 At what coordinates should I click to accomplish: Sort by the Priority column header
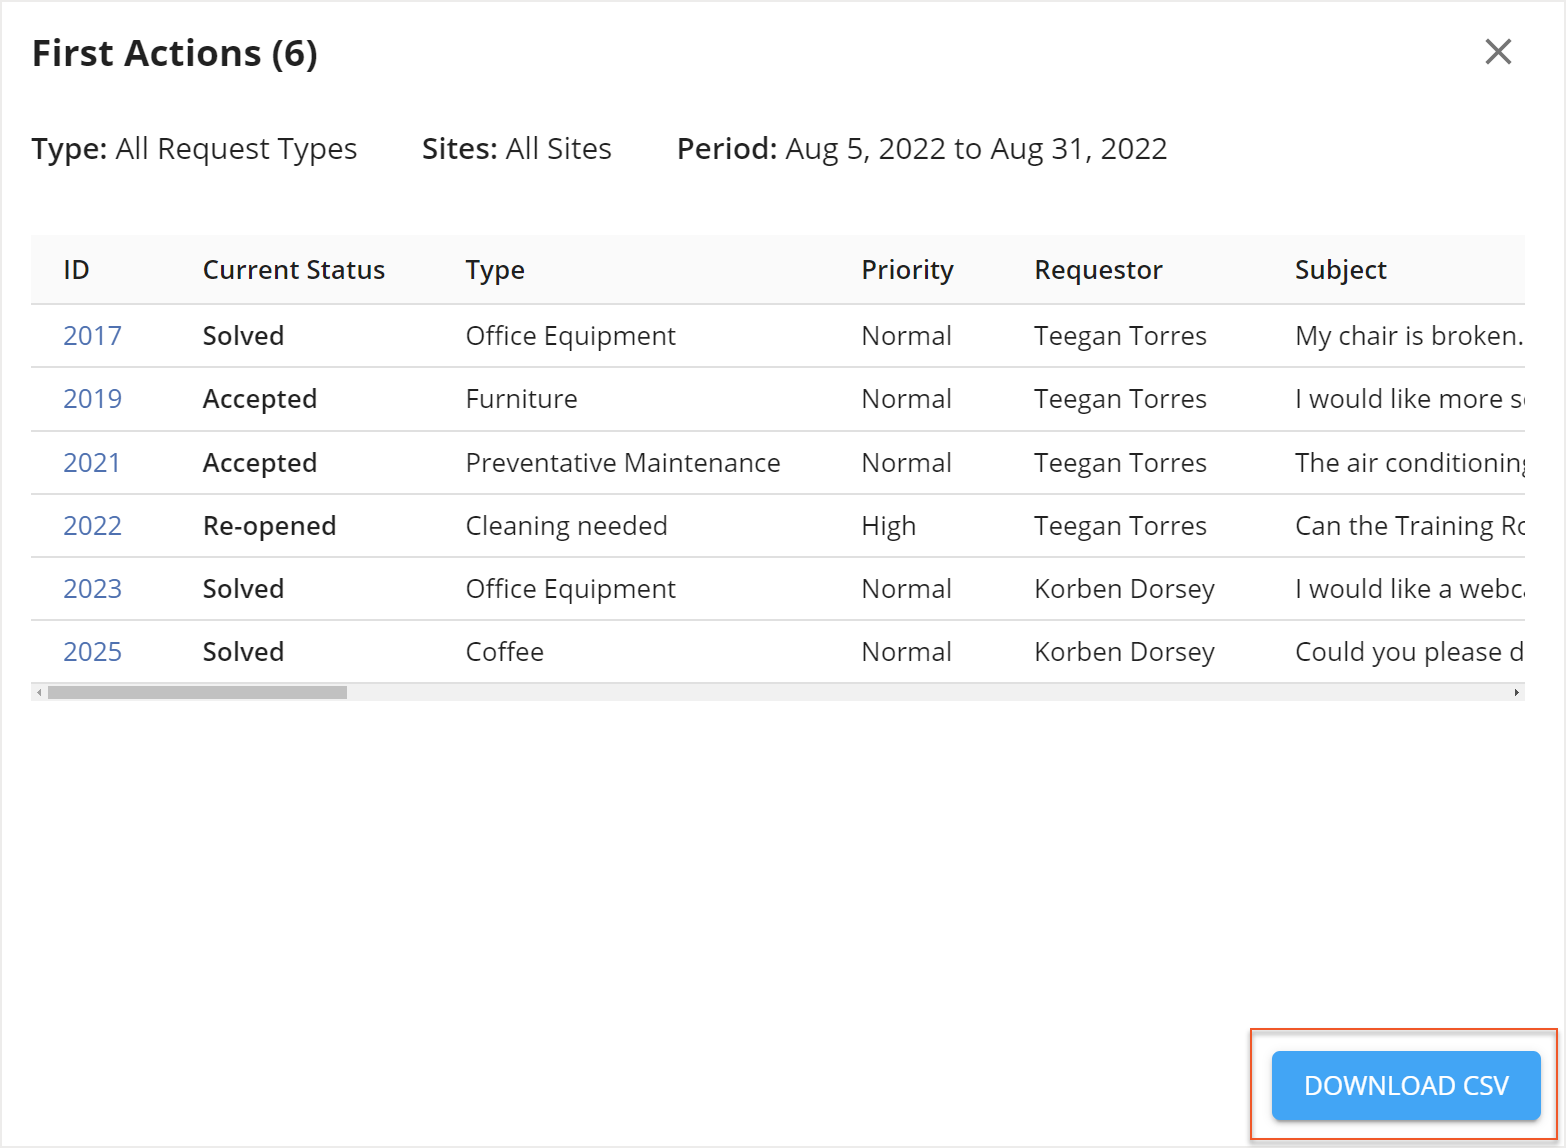point(907,269)
